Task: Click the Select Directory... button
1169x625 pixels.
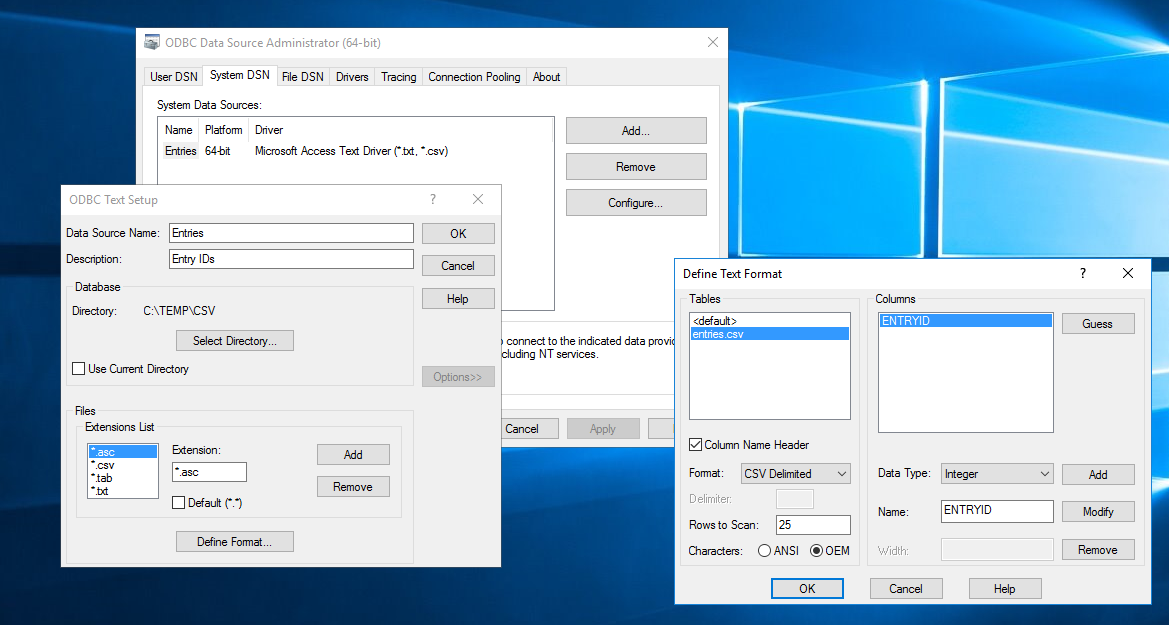Action: click(x=235, y=340)
